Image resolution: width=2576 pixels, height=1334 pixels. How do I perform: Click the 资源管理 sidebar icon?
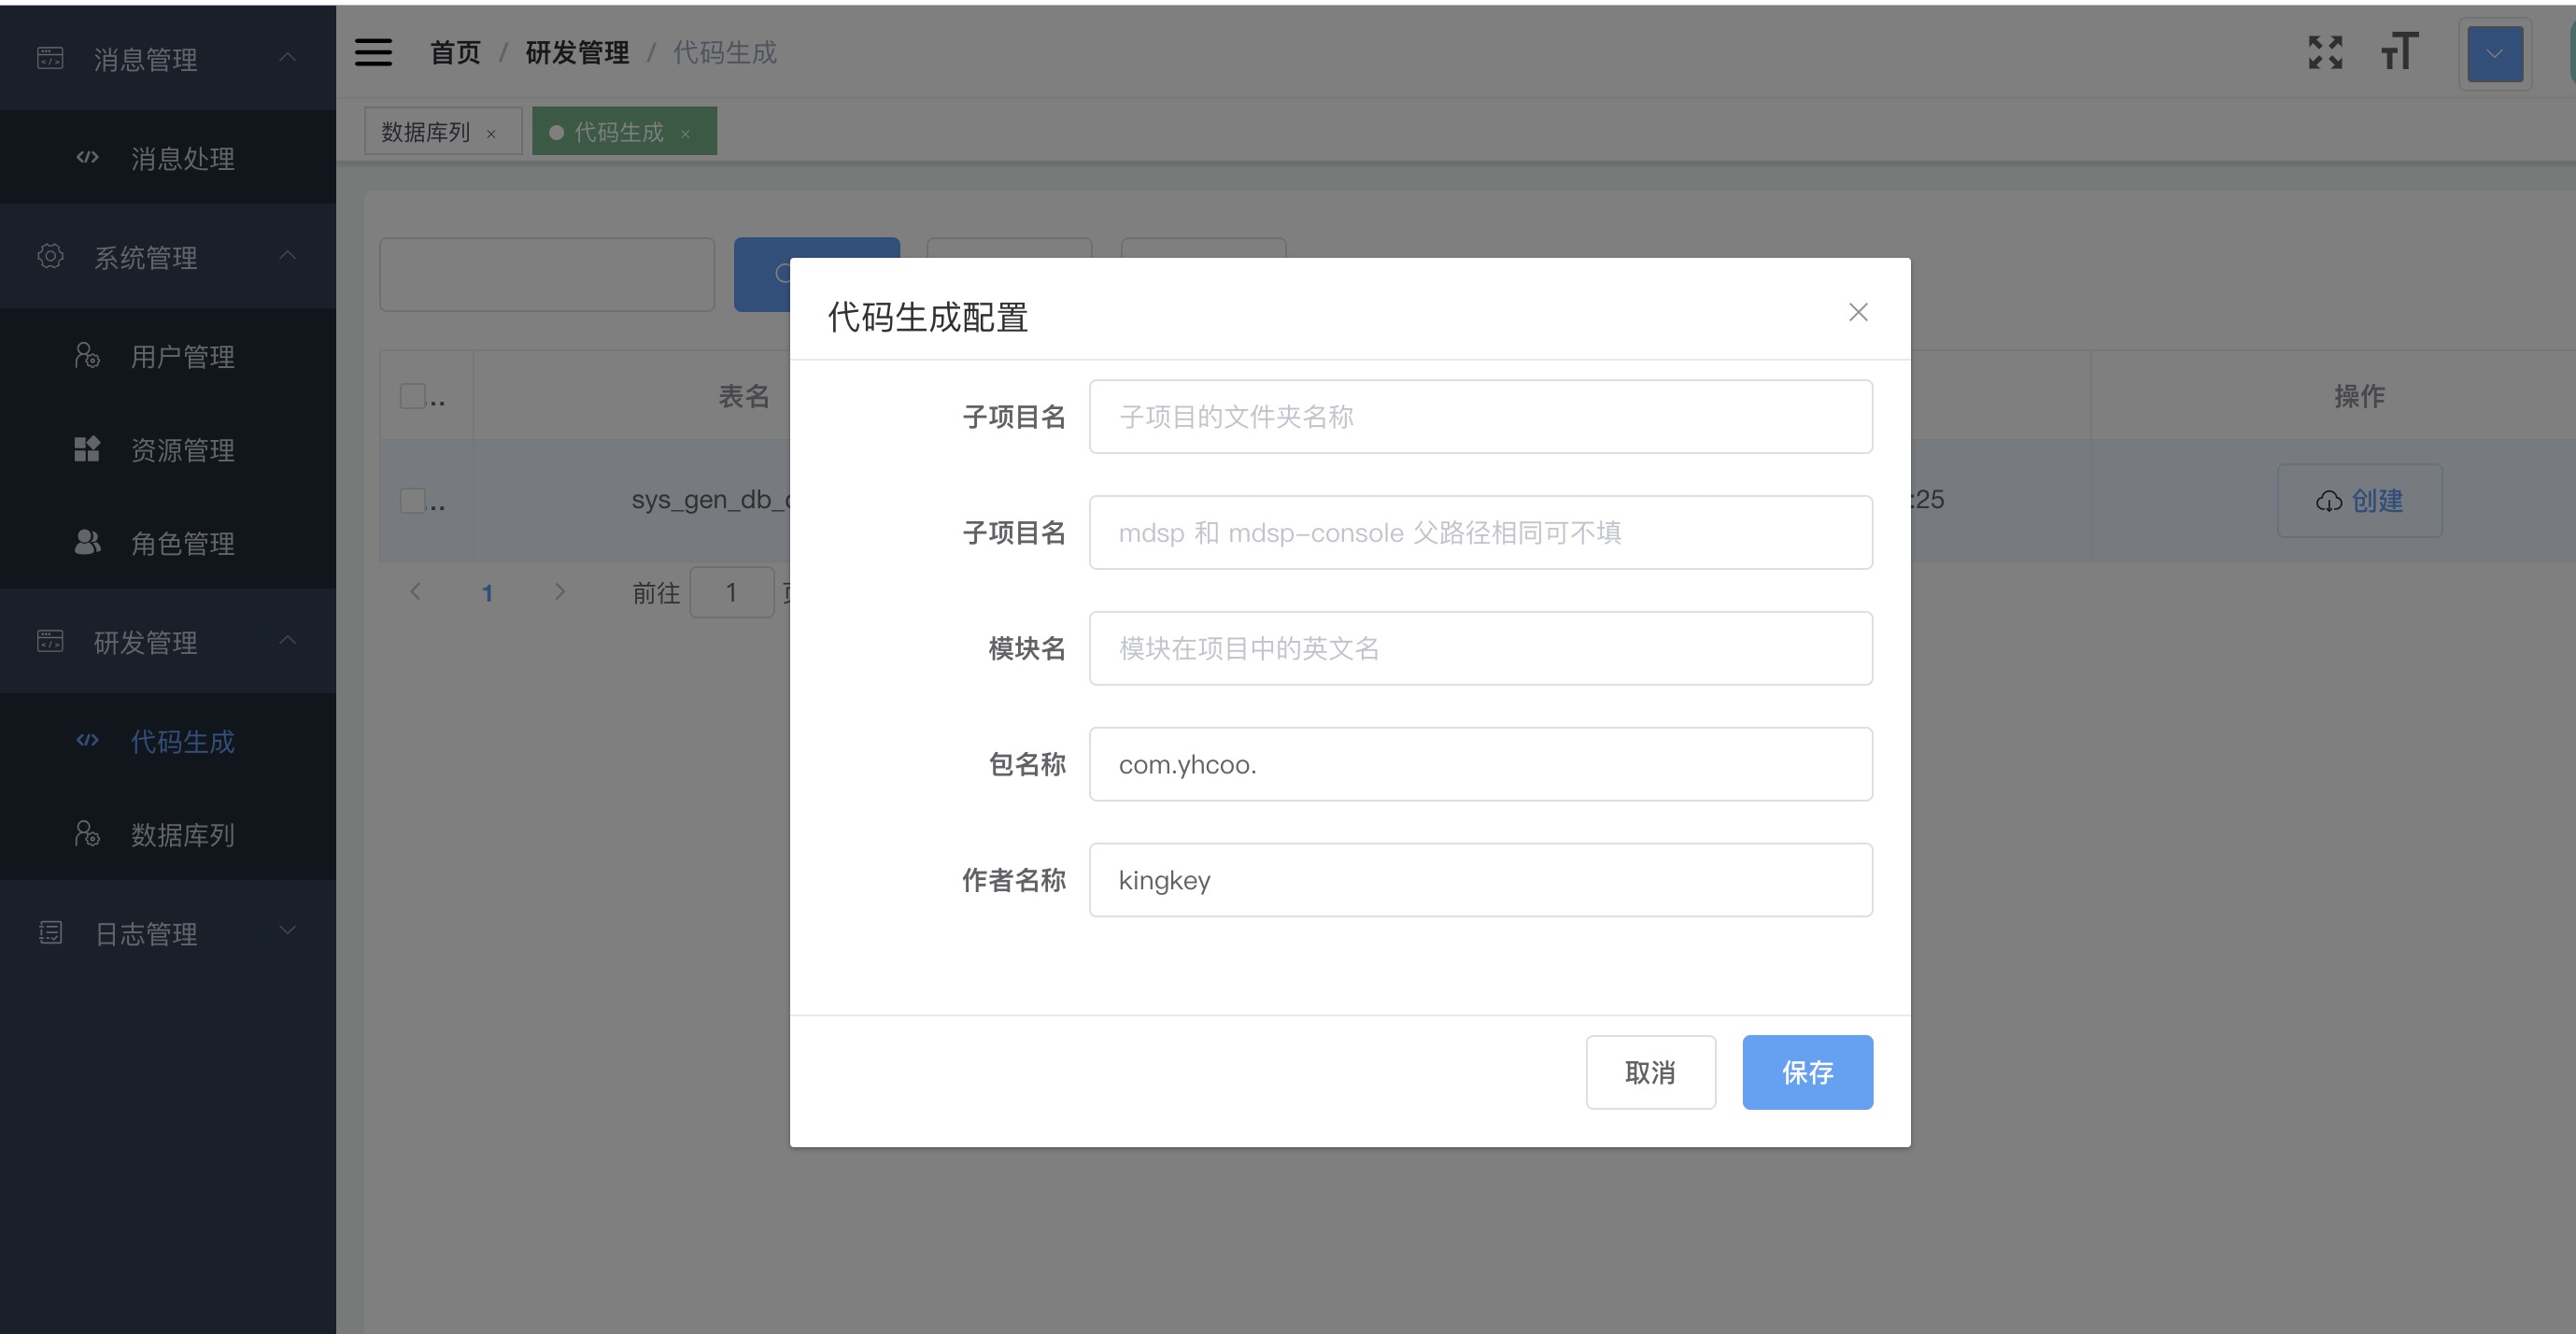[87, 449]
